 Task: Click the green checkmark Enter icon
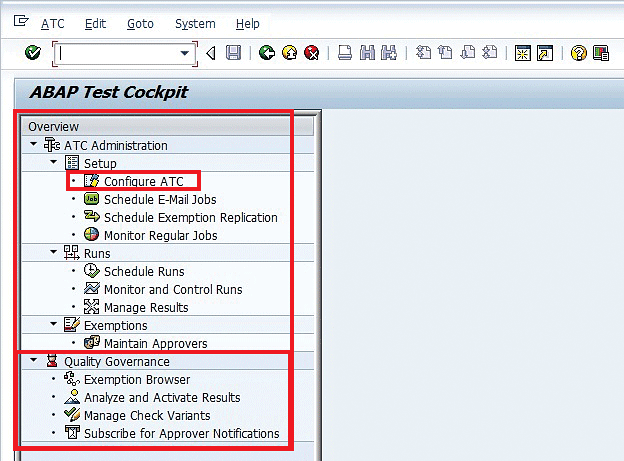[x=33, y=53]
